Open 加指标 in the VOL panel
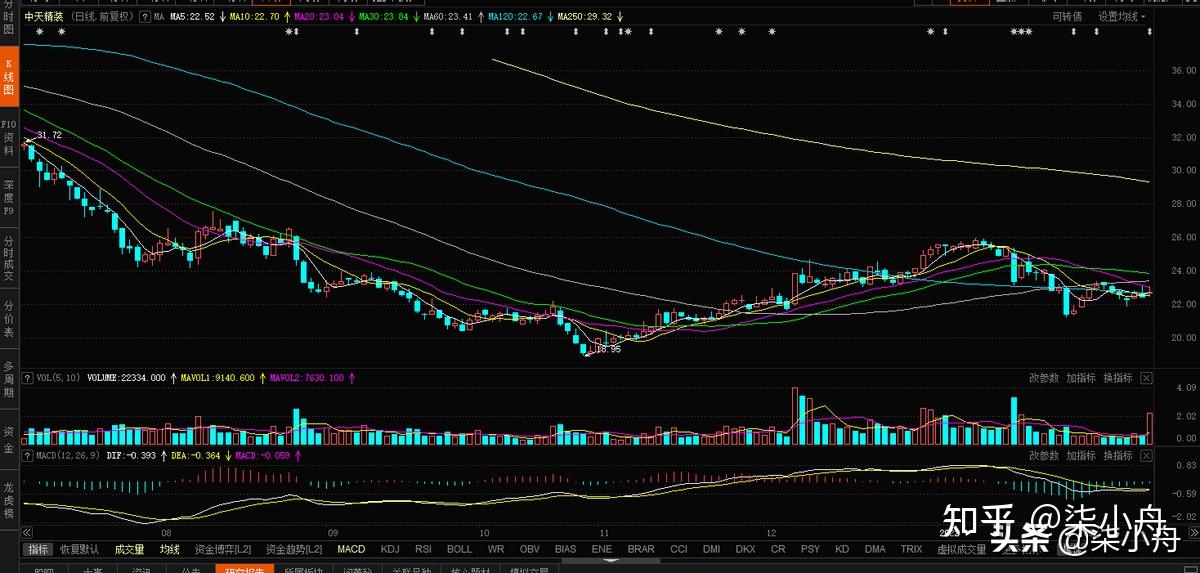1200x573 pixels. [1082, 378]
